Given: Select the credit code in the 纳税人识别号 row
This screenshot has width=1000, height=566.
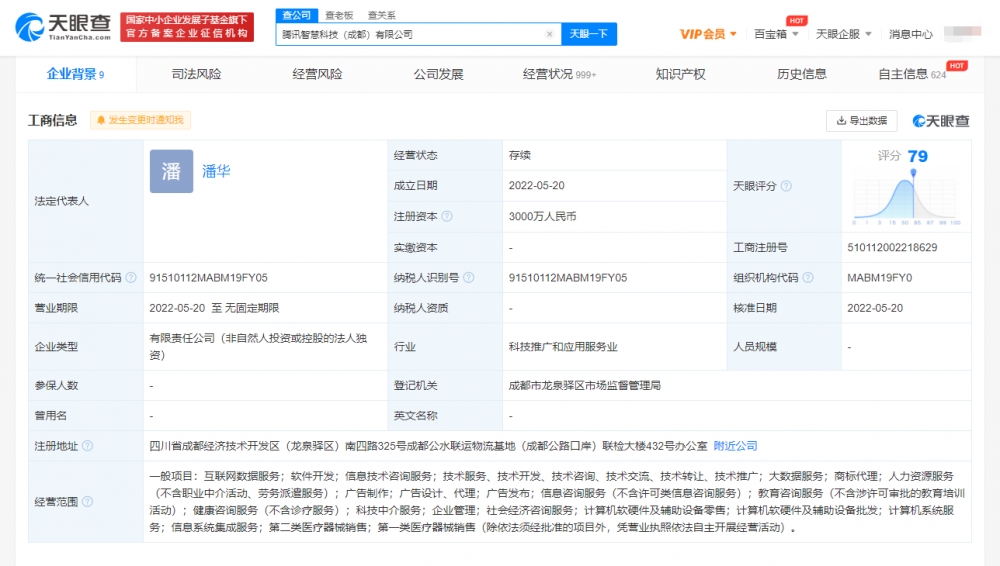Looking at the screenshot, I should pos(568,278).
